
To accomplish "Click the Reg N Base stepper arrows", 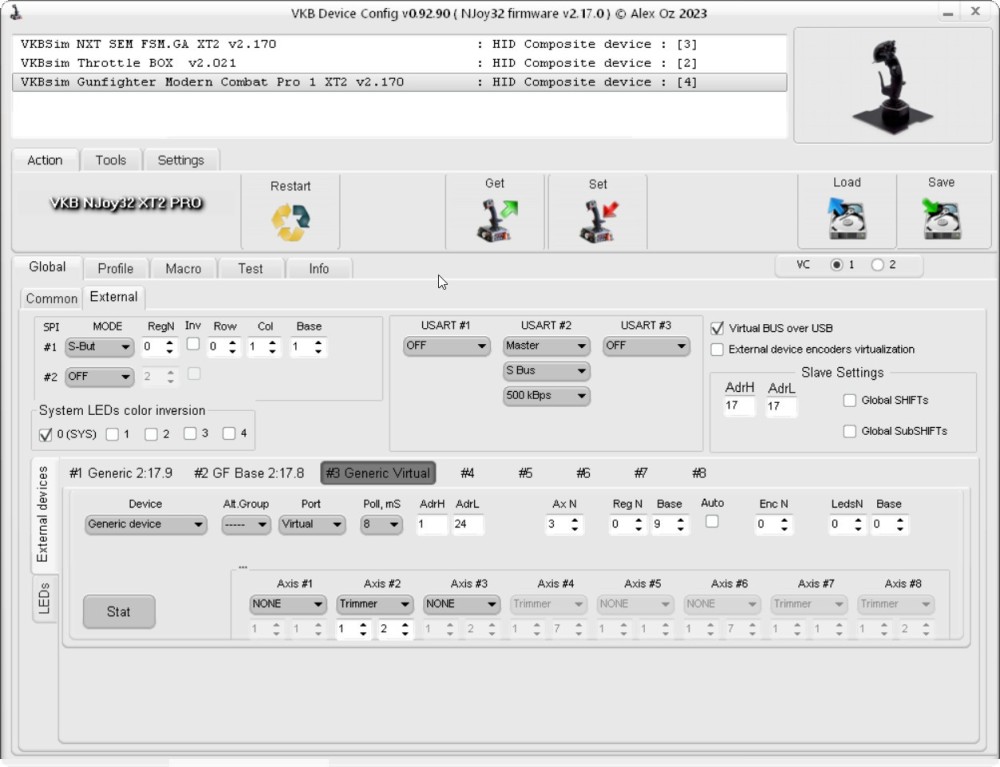I will pyautogui.click(x=681, y=525).
